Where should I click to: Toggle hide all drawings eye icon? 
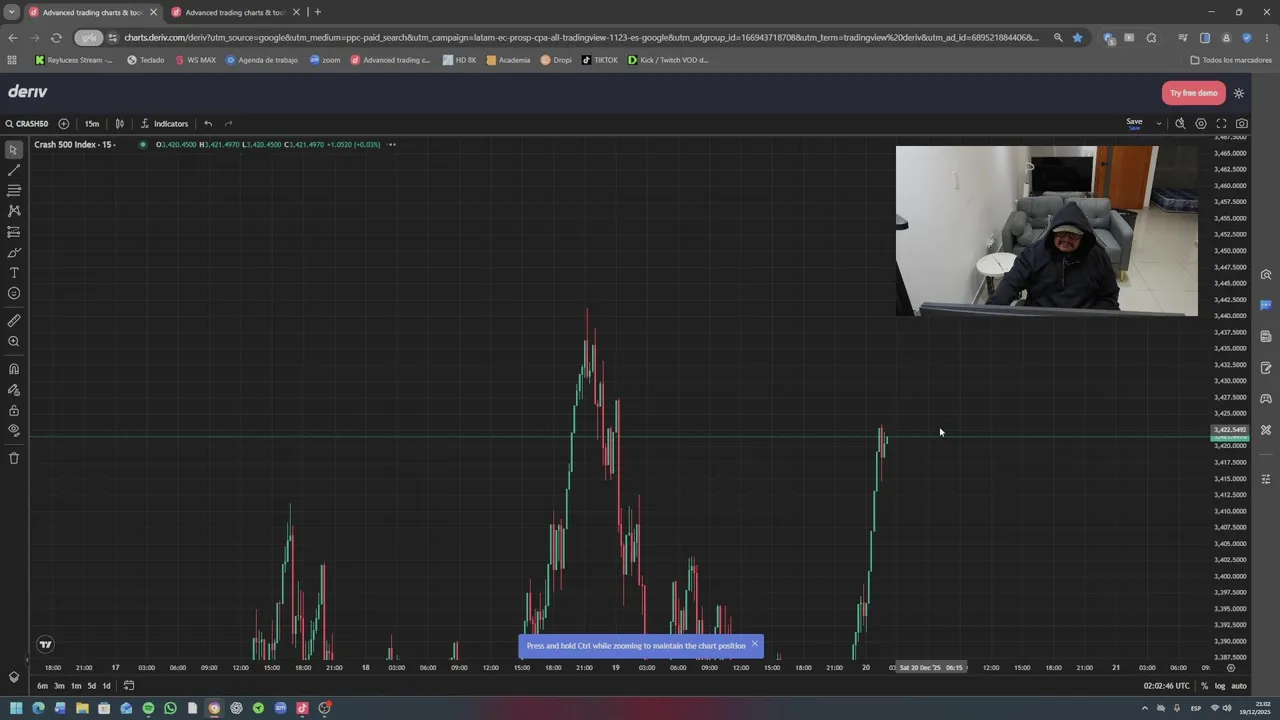tap(14, 431)
